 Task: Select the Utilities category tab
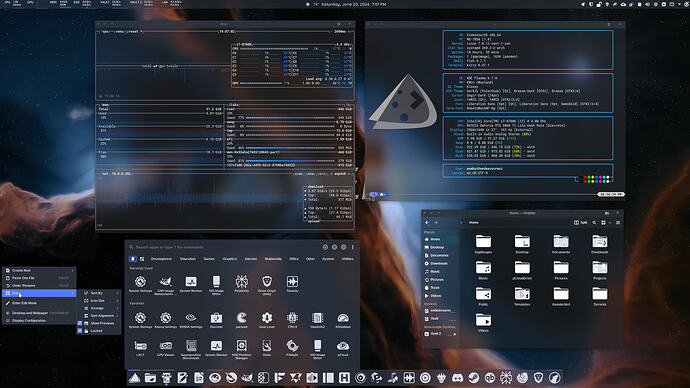(348, 259)
